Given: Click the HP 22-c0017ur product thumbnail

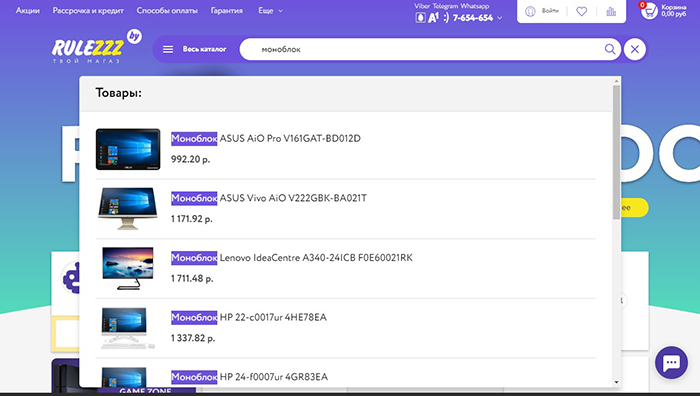Looking at the screenshot, I should pyautogui.click(x=128, y=328).
